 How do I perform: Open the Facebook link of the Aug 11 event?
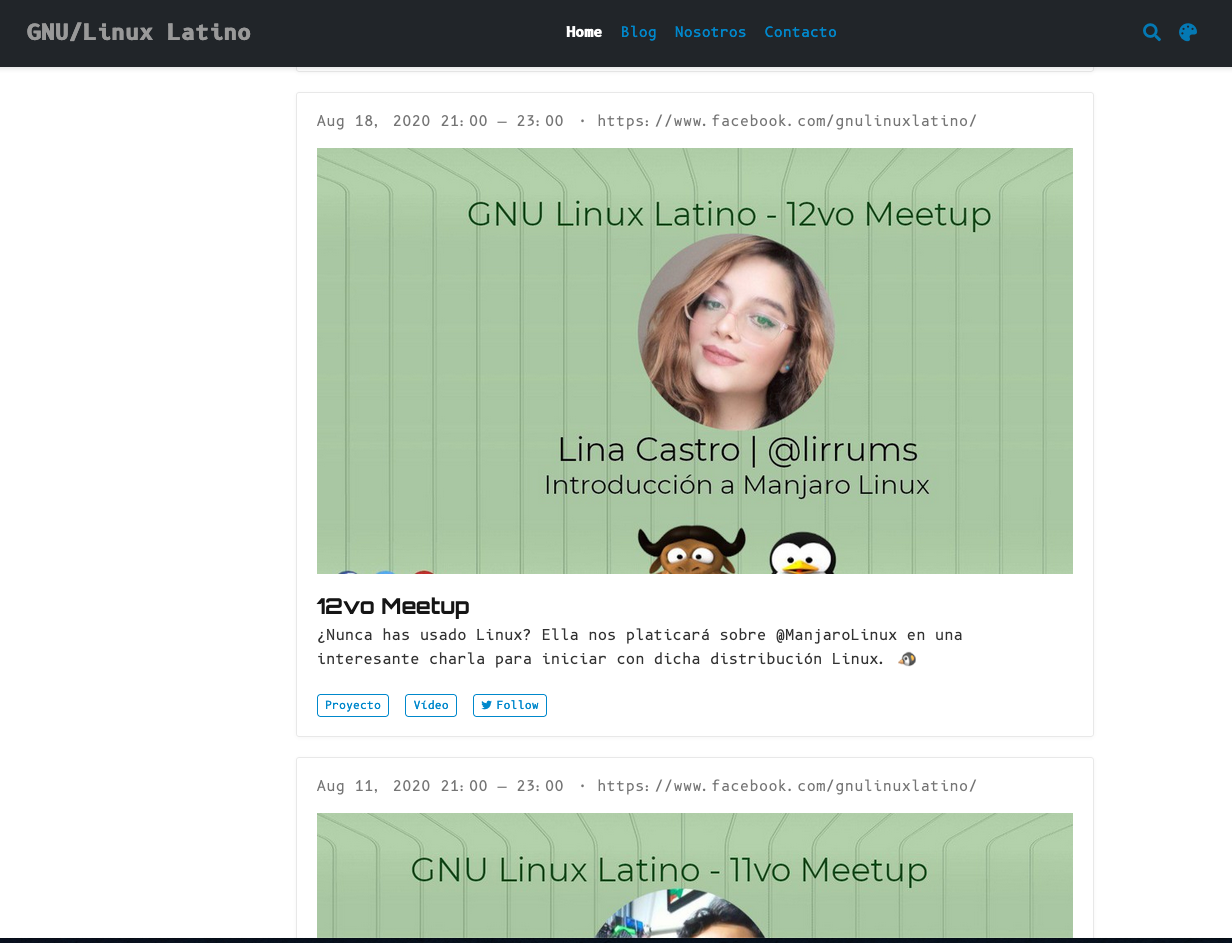click(x=787, y=785)
